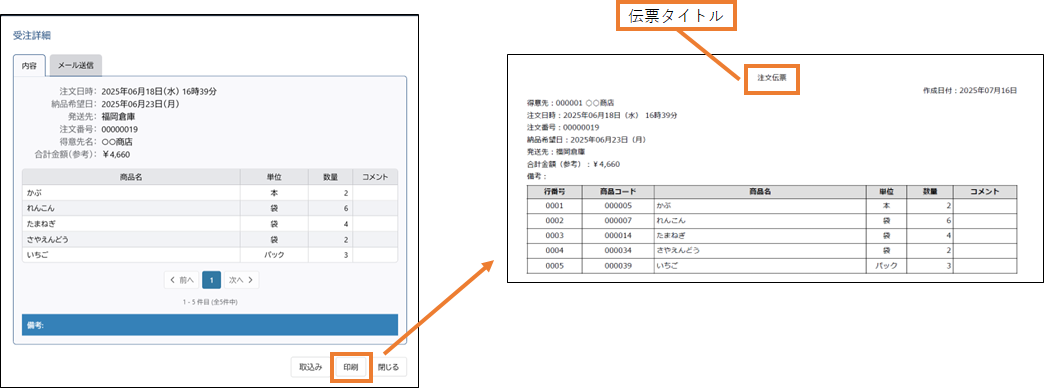Viewport: 1044px width, 388px height.
Task: Click the 備考 blue bar
Action: 210,325
